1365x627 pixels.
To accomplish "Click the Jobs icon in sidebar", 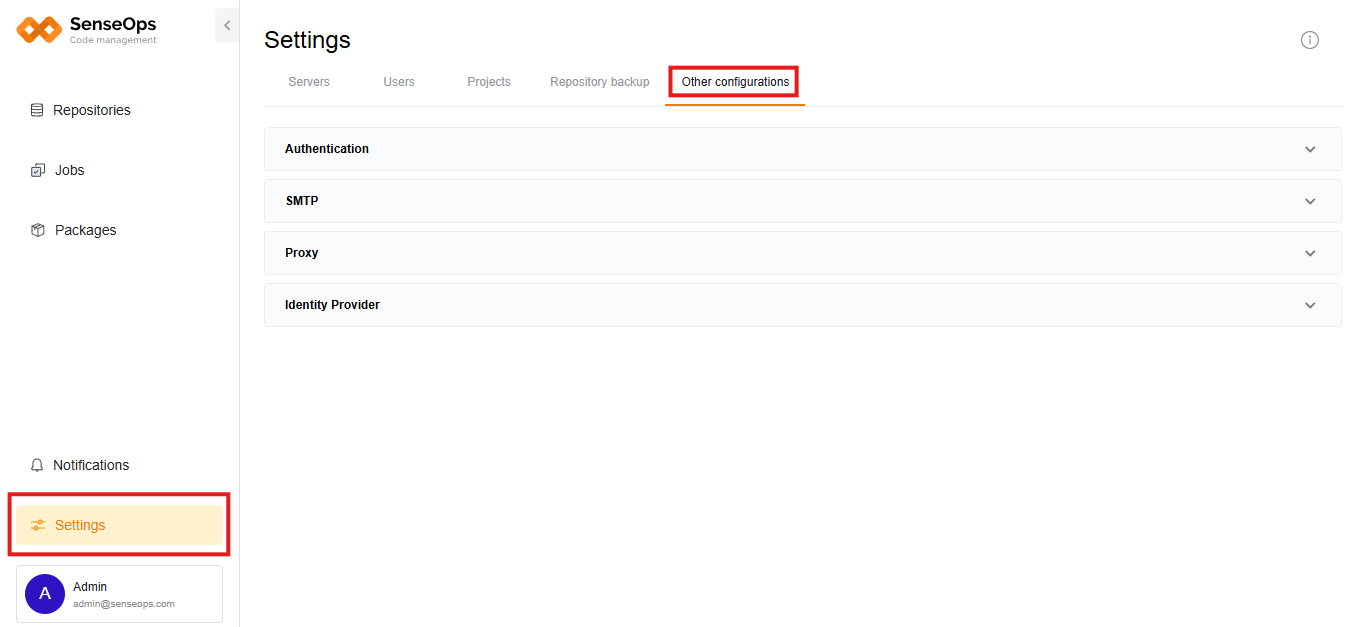I will click(38, 170).
